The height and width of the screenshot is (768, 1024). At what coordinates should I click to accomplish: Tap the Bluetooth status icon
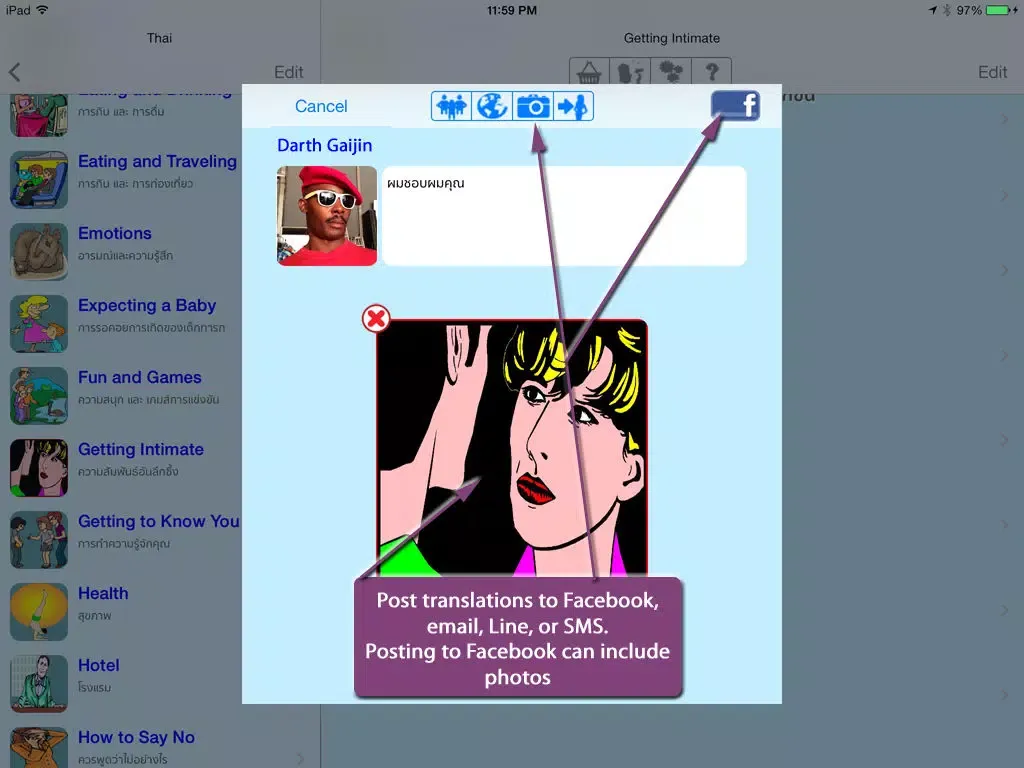946,10
